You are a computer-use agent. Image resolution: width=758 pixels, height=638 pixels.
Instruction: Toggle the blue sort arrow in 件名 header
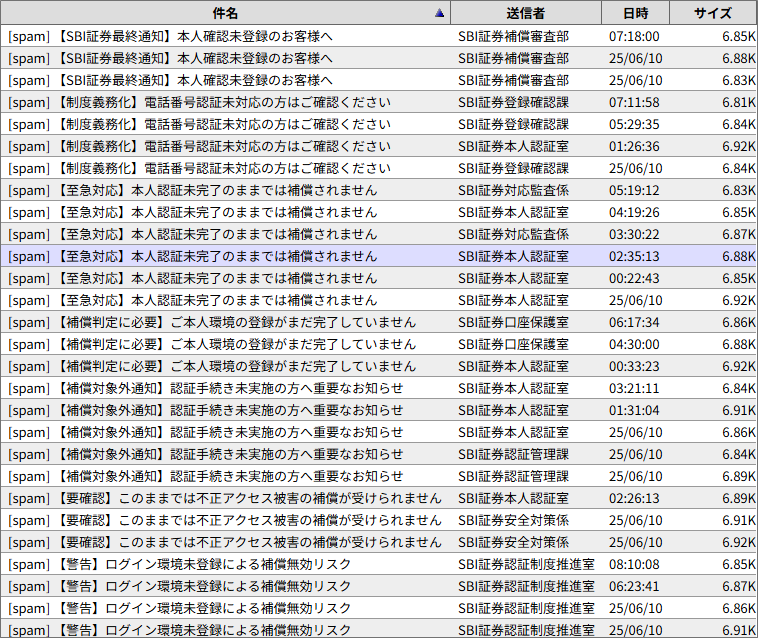click(x=439, y=13)
